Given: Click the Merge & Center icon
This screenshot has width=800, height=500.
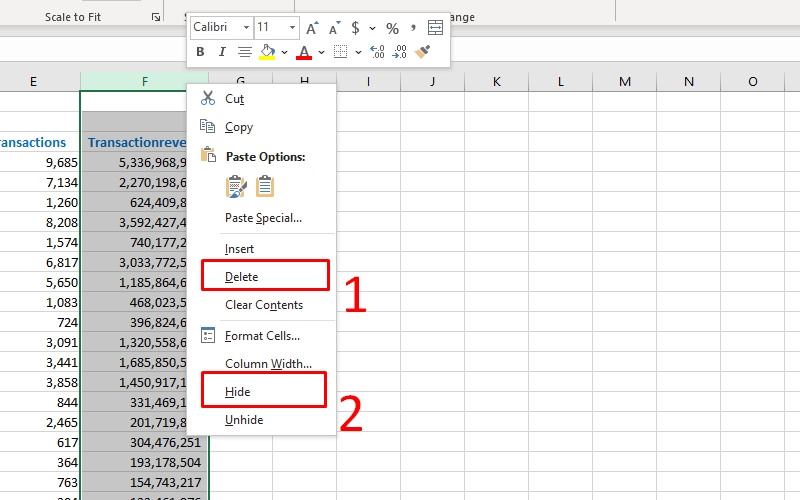Looking at the screenshot, I should coord(435,28).
